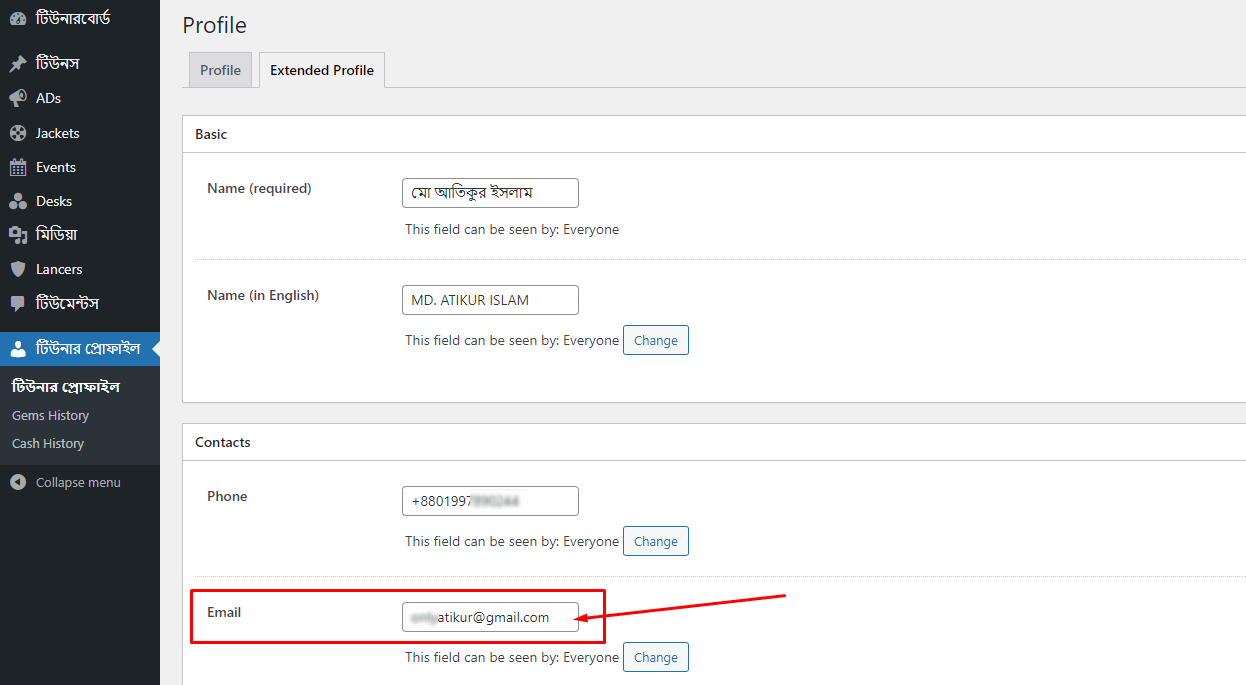Click the Name (required) input field
The width and height of the screenshot is (1246, 685).
coord(490,193)
